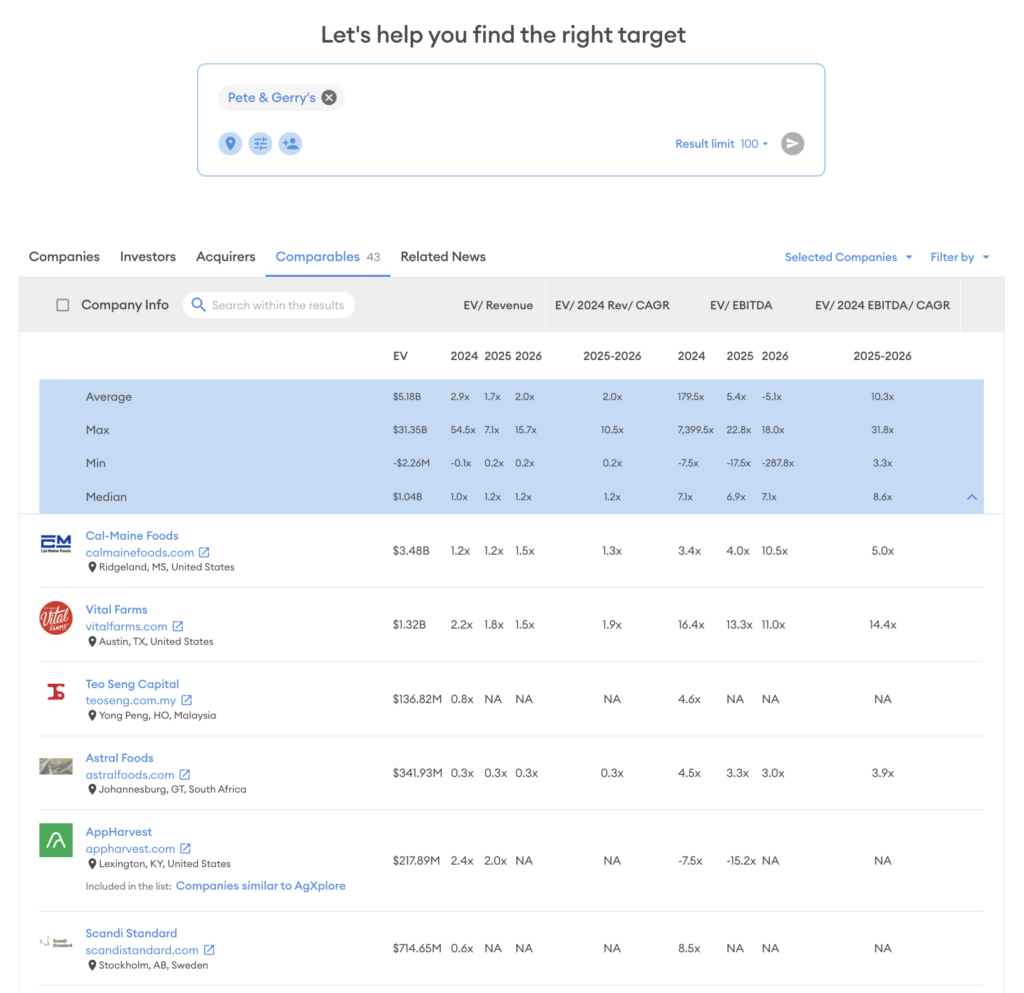This screenshot has width=1024, height=993.
Task: Click the green AppHarvest logo
Action: click(56, 840)
